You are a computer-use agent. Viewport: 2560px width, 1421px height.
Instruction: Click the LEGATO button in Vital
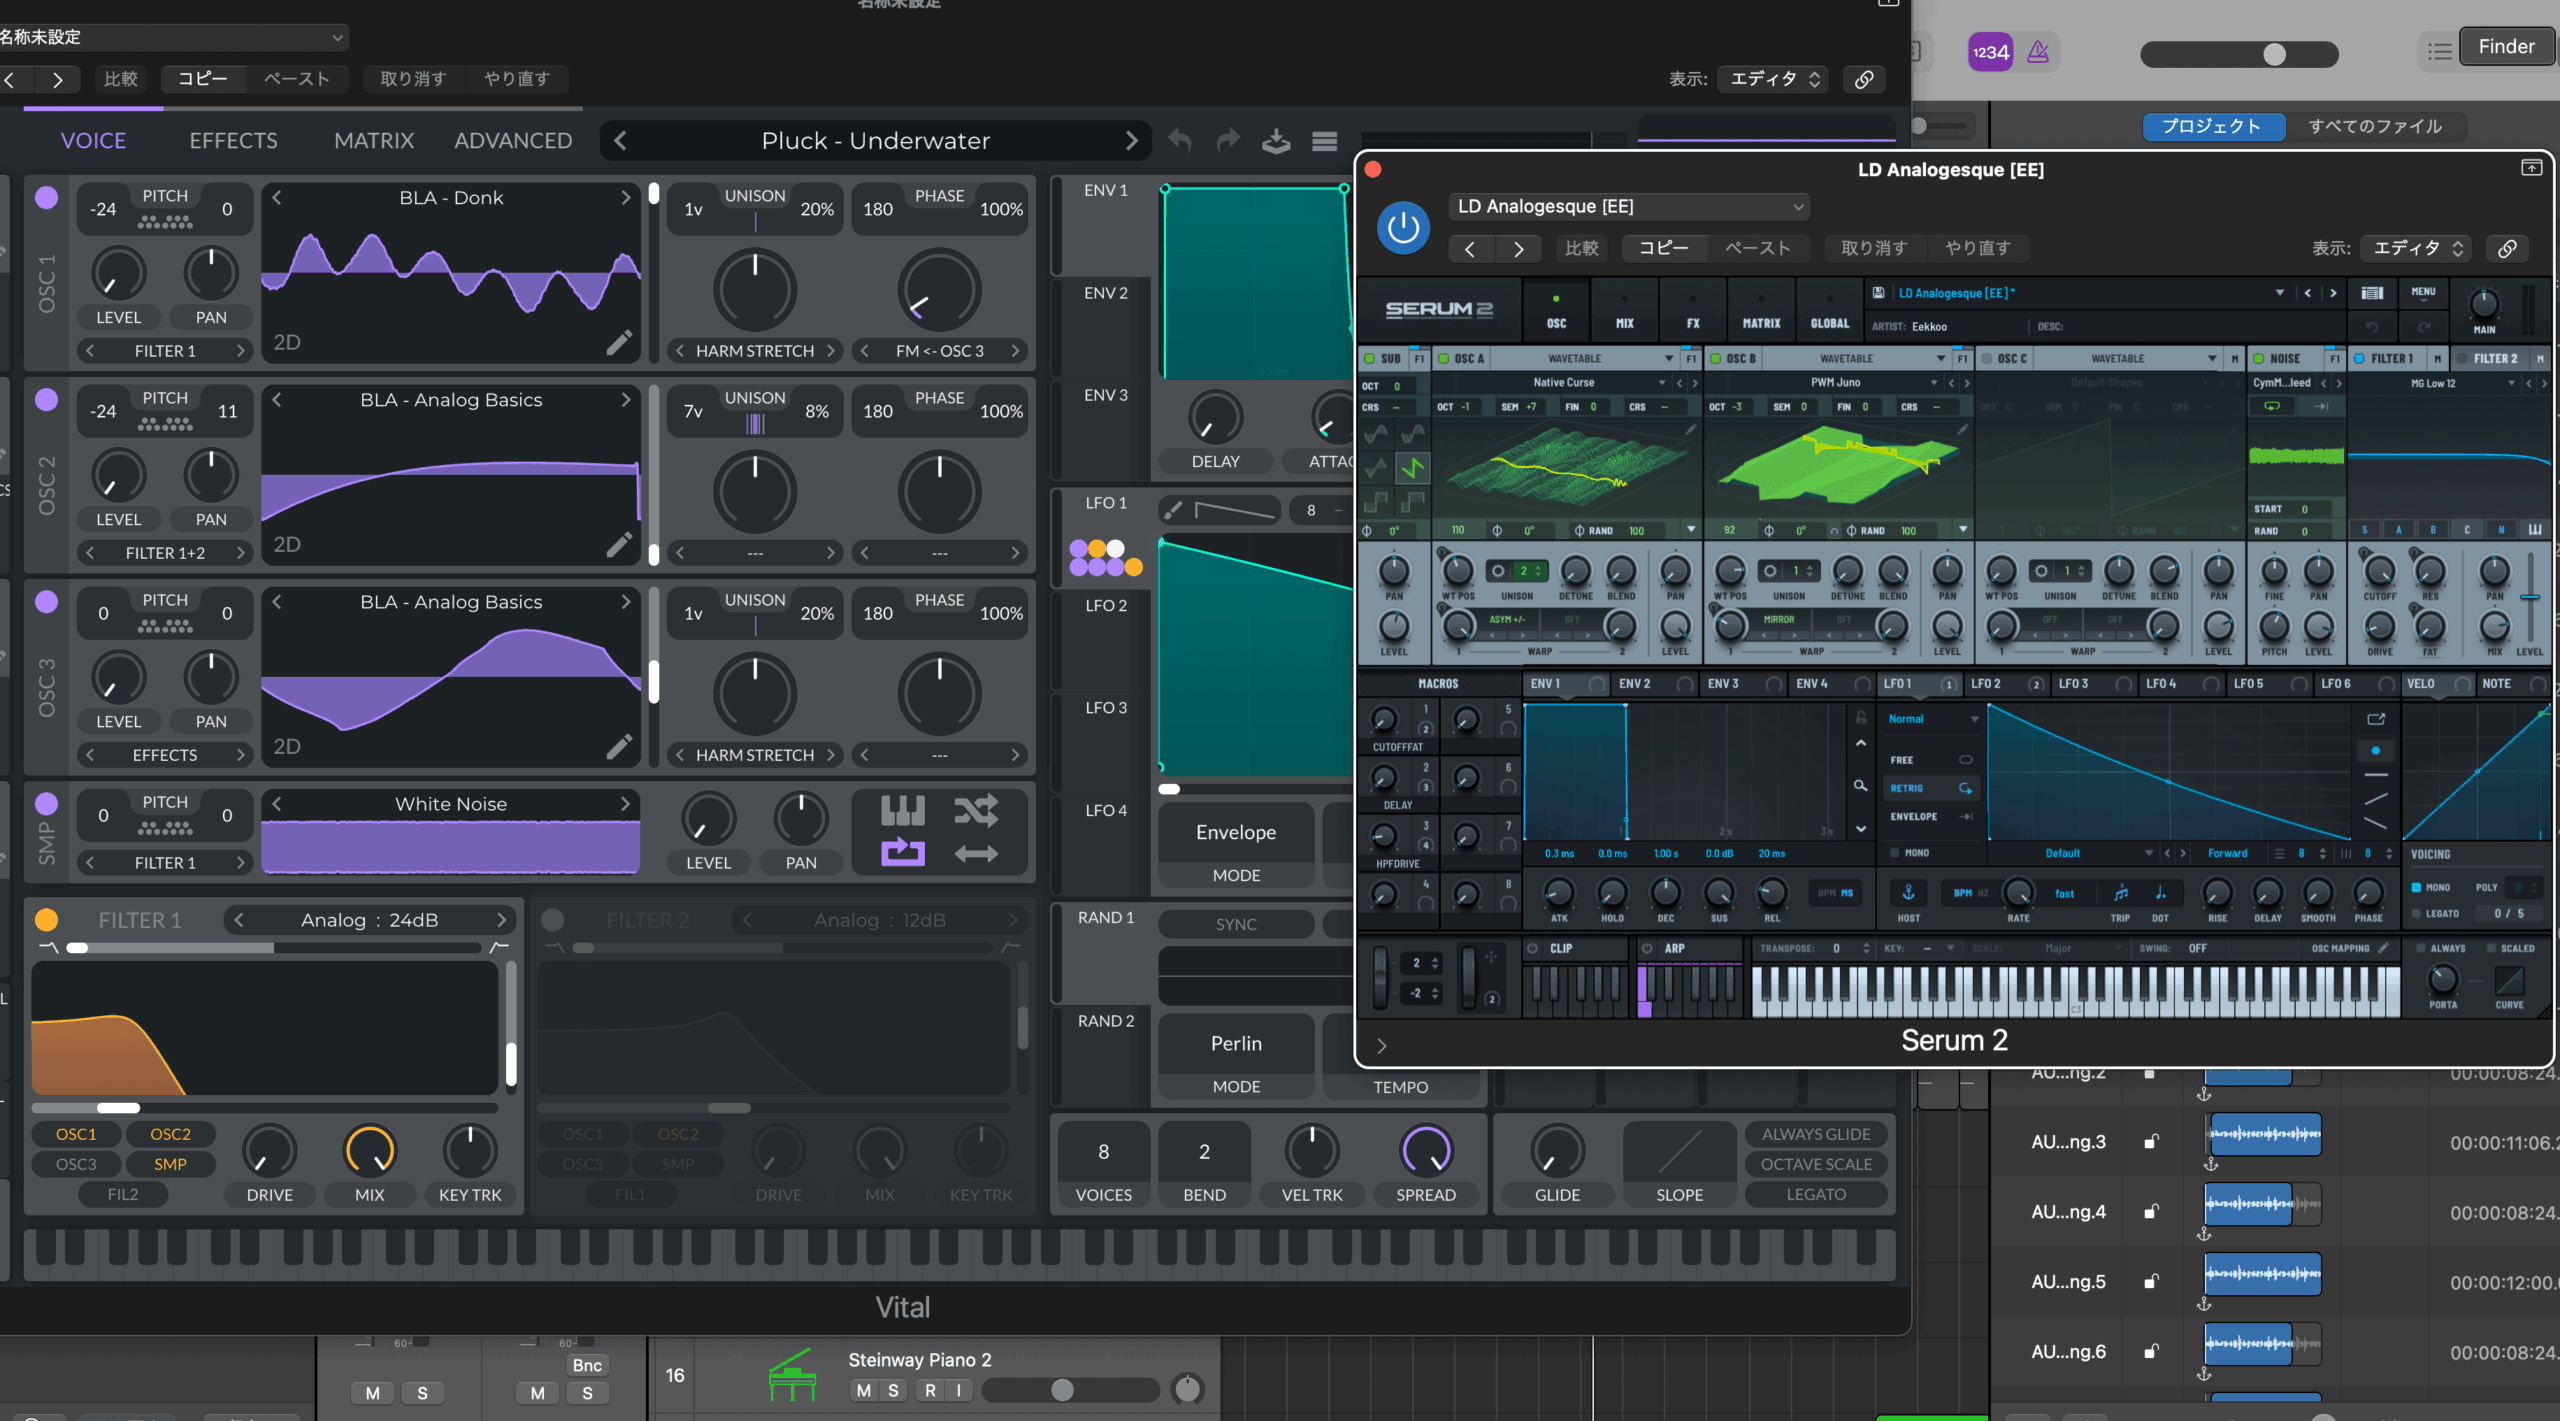pyautogui.click(x=1816, y=1194)
